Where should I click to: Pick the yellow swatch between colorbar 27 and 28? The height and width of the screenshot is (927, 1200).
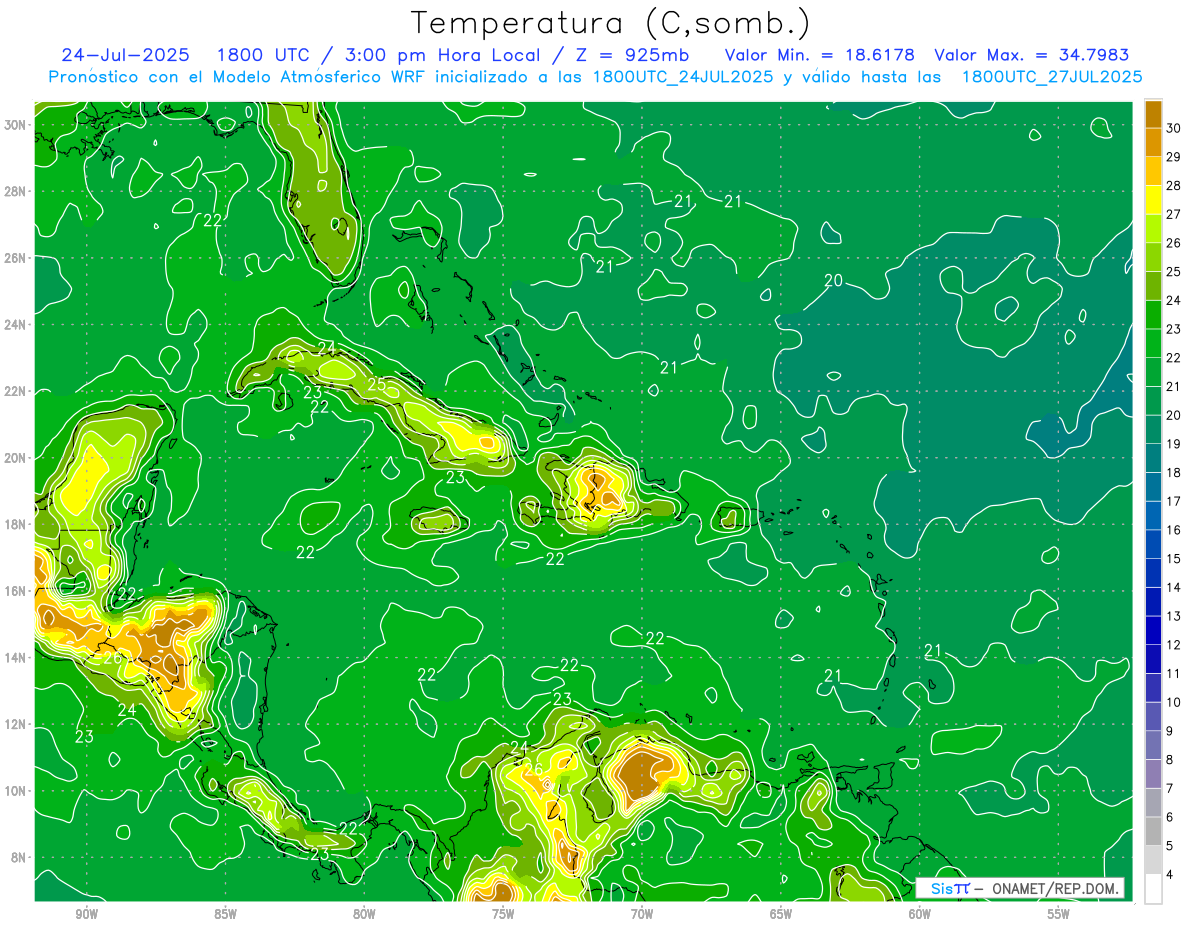1153,200
